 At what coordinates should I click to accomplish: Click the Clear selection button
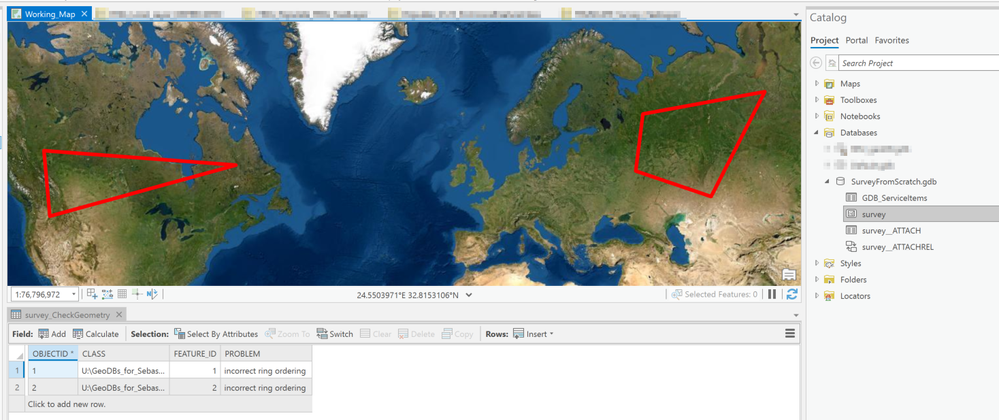(376, 334)
